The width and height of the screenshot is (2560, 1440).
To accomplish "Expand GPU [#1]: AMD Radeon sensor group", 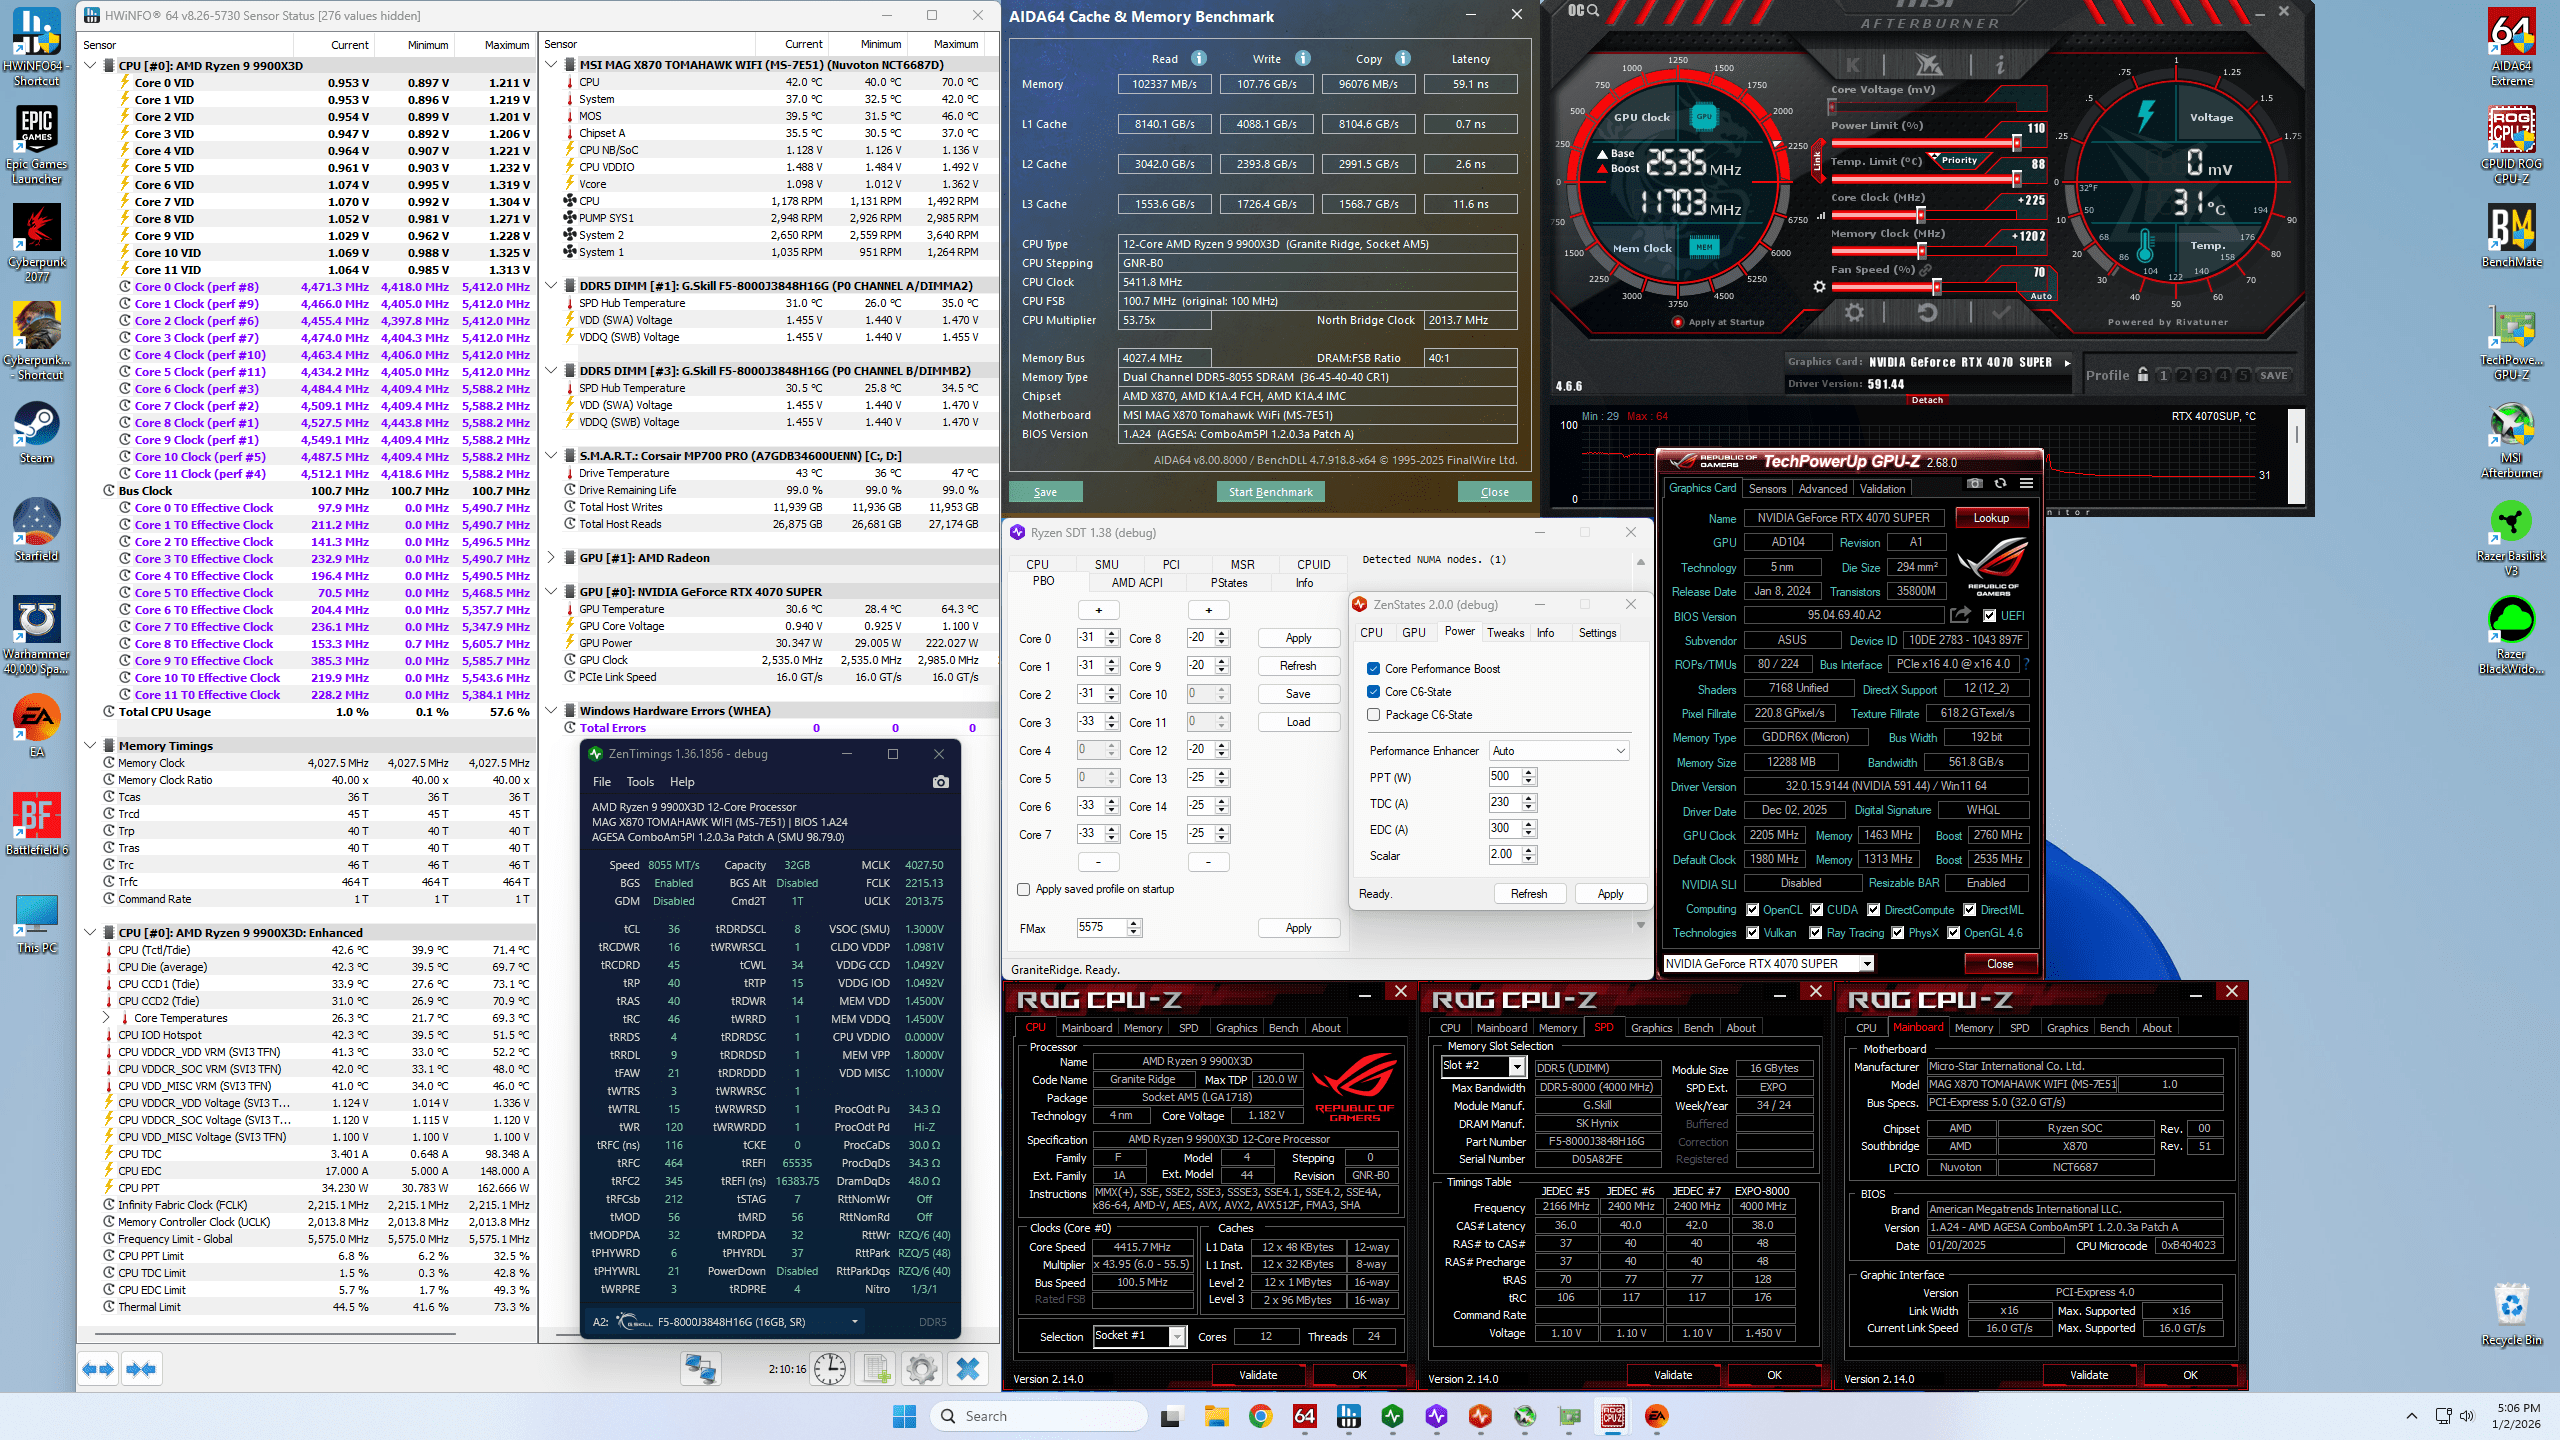I will click(x=552, y=558).
